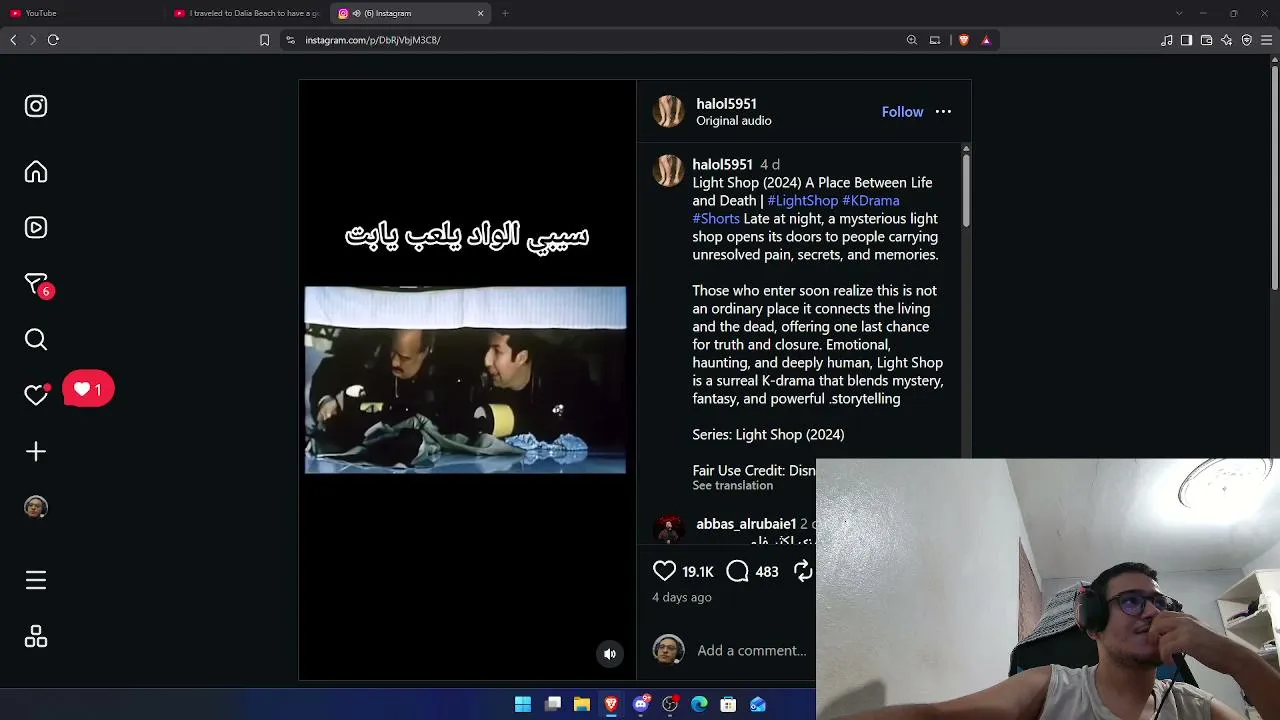Open Reels from the sidebar
This screenshot has width=1280, height=720.
[36, 228]
